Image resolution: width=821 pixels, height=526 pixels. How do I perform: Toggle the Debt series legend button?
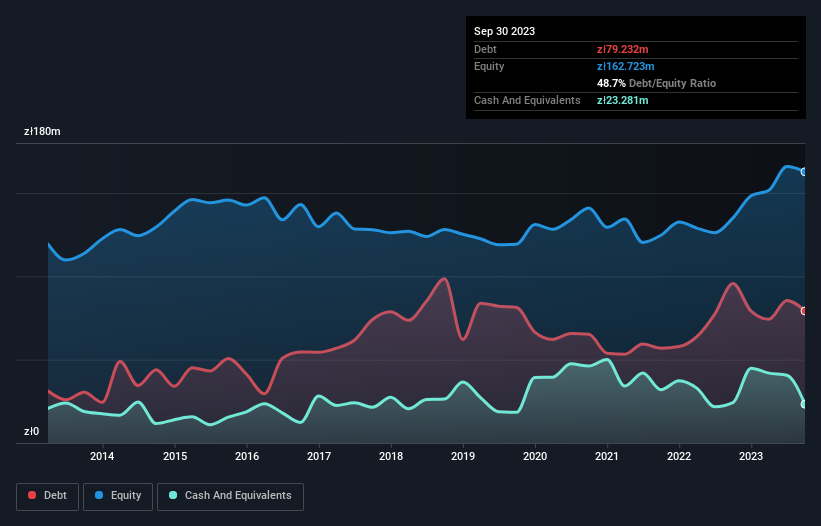(48, 496)
